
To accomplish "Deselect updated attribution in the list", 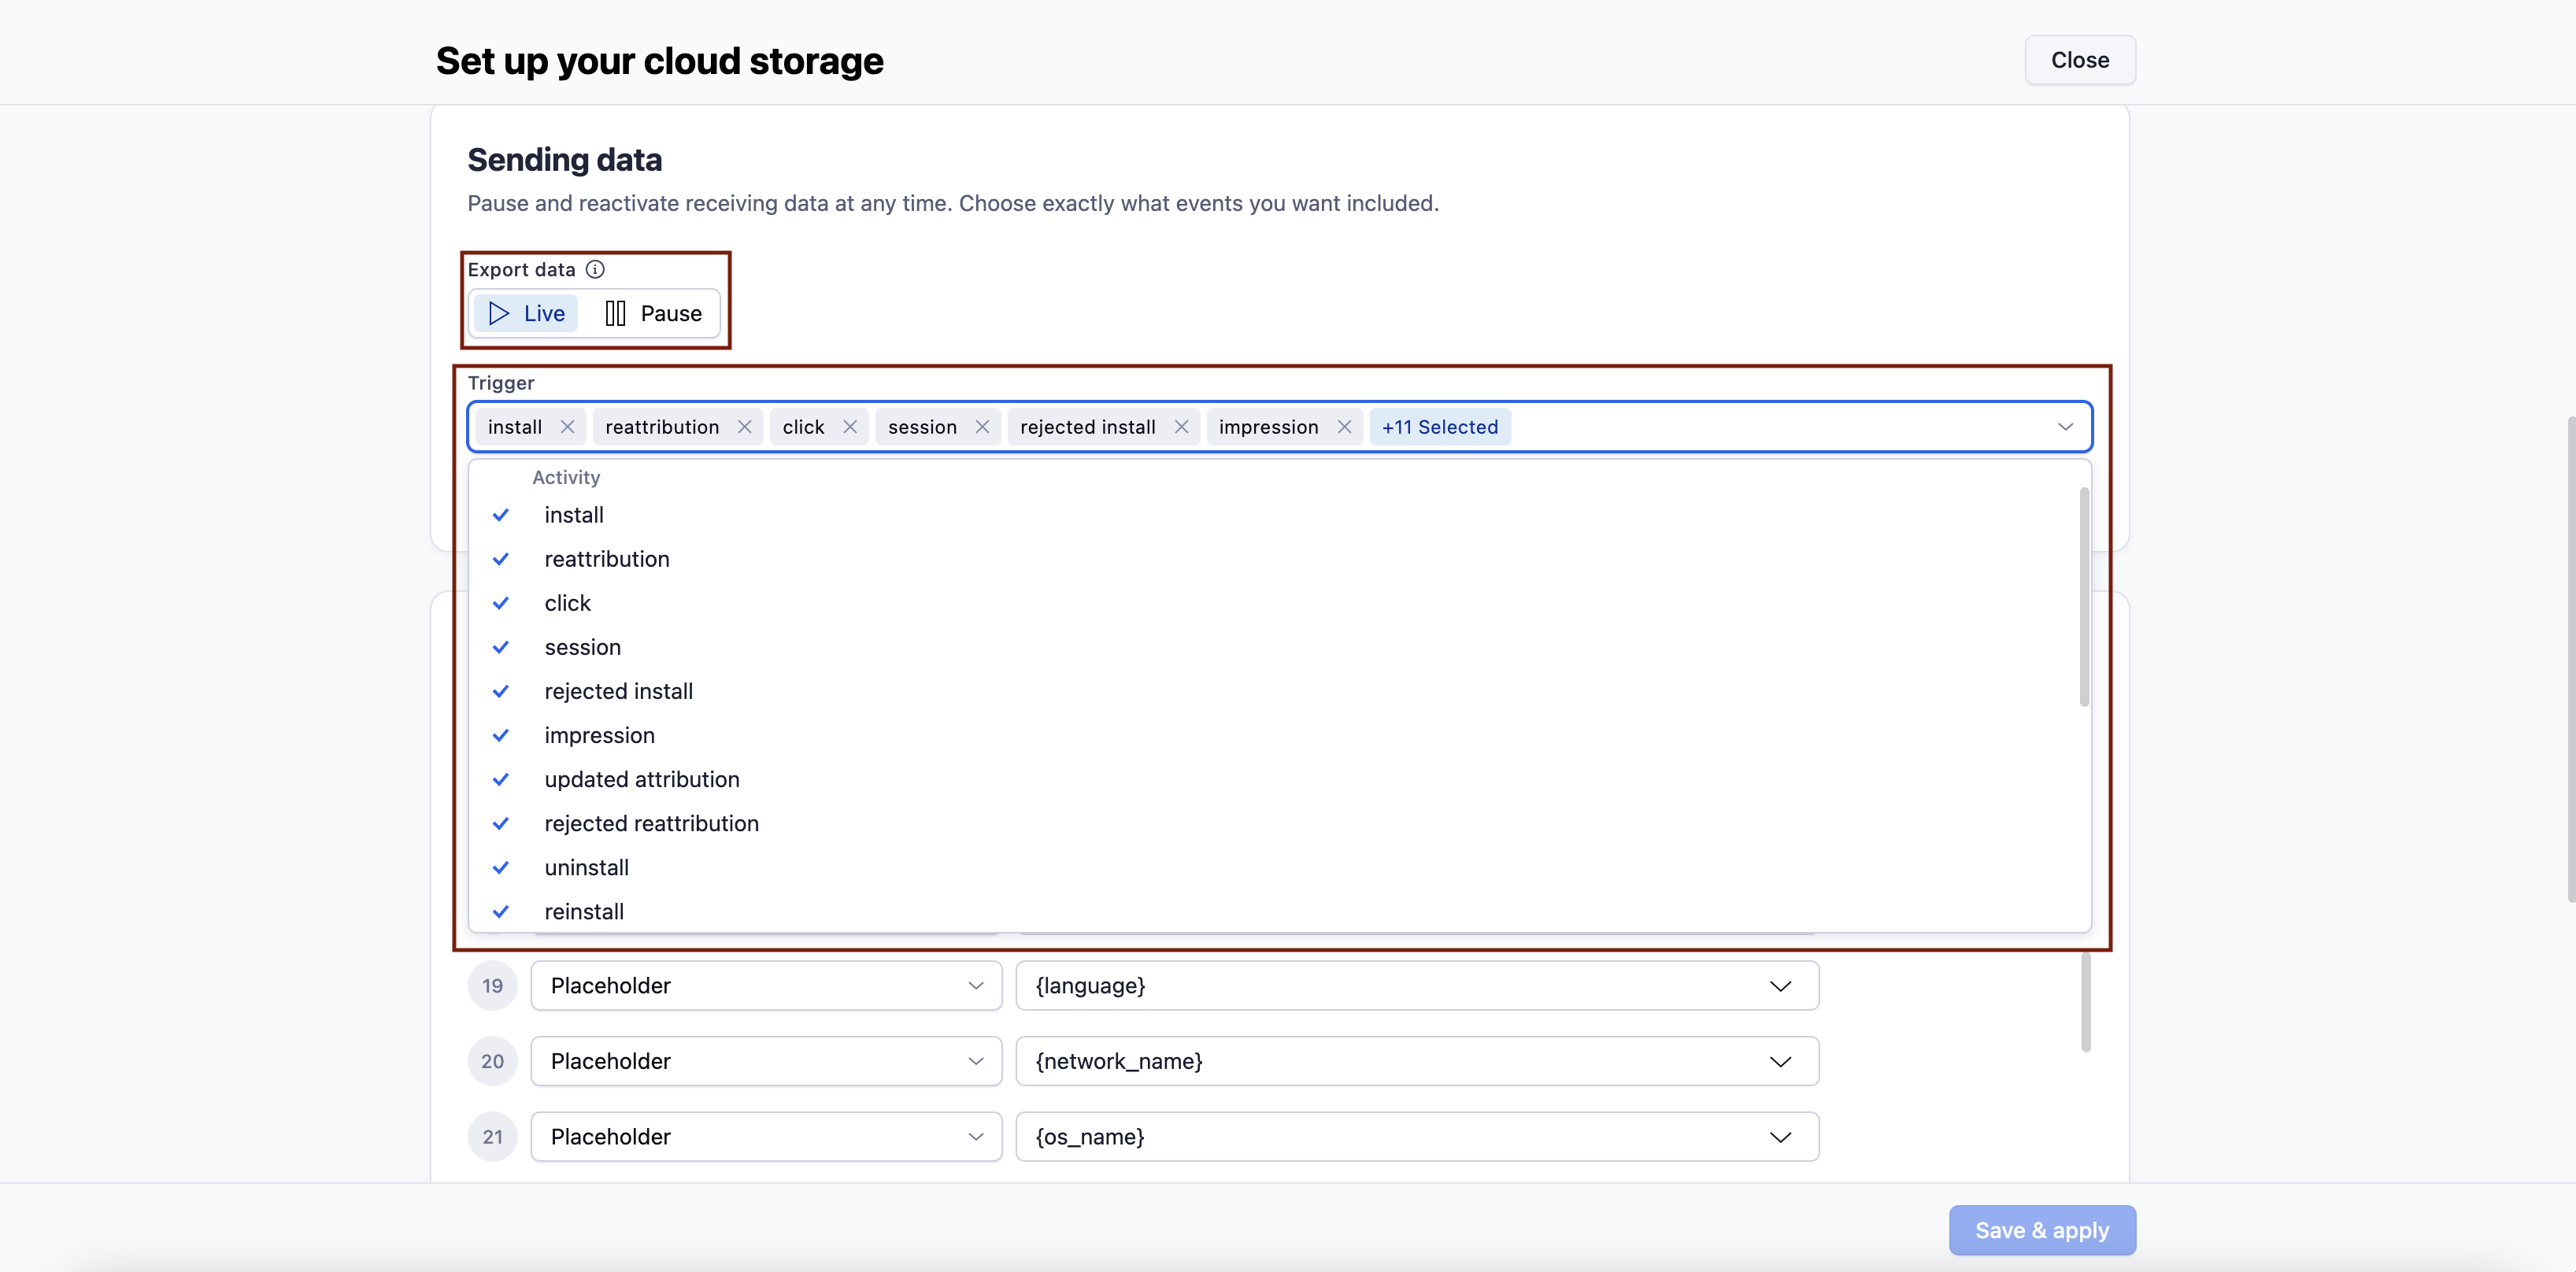I will pos(641,779).
